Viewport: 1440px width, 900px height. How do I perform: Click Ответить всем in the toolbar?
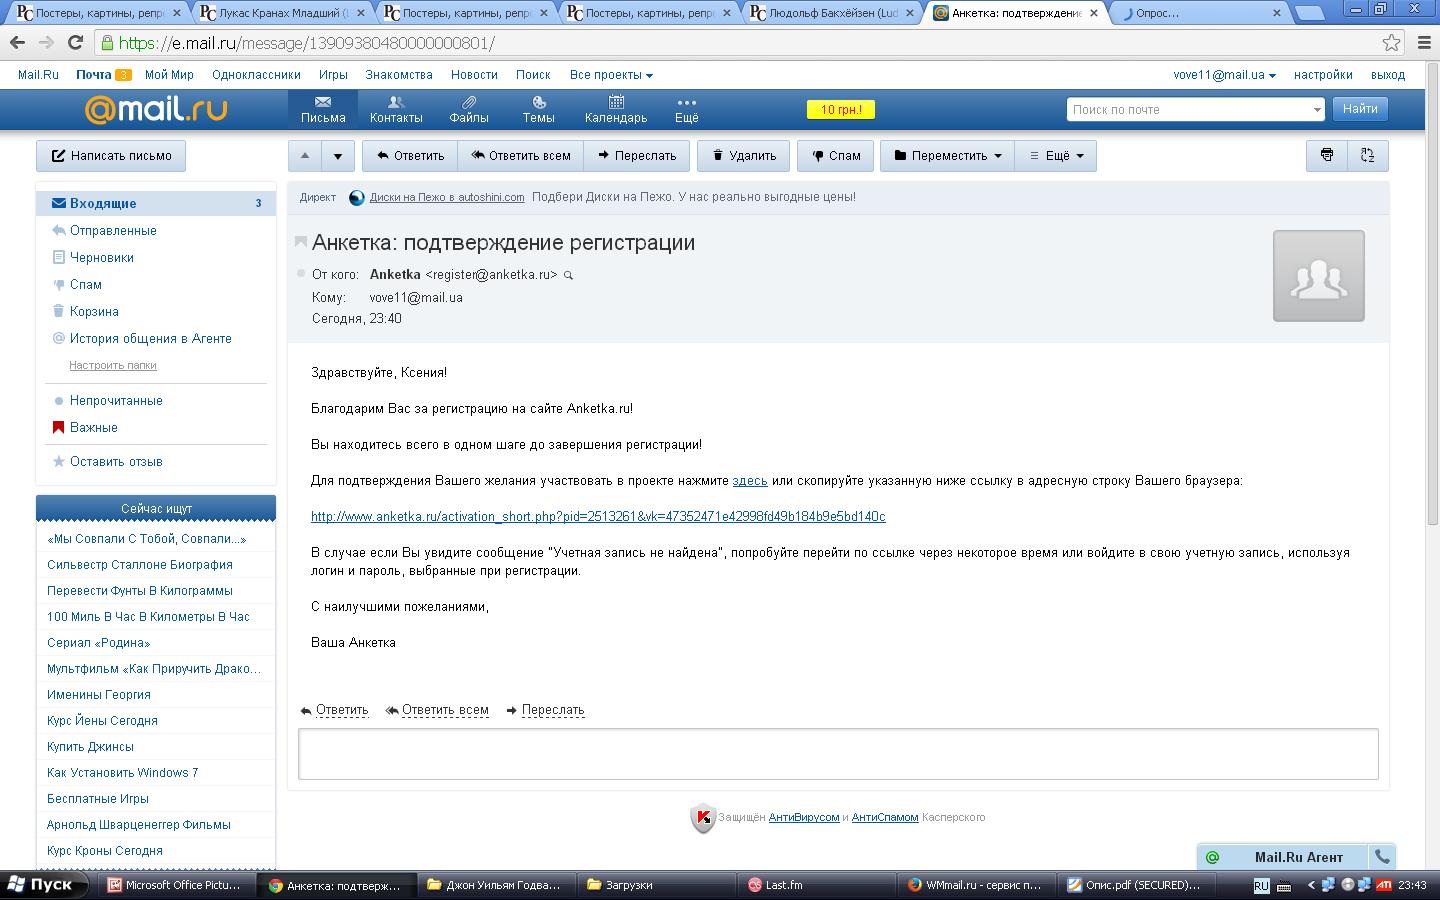[x=521, y=155]
